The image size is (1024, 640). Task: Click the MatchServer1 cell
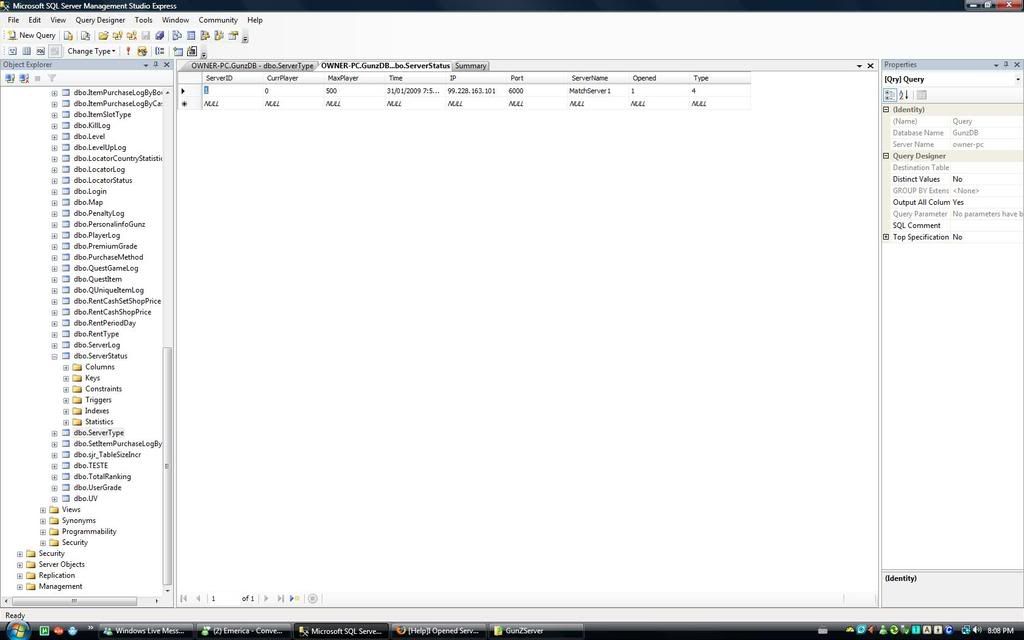point(597,91)
